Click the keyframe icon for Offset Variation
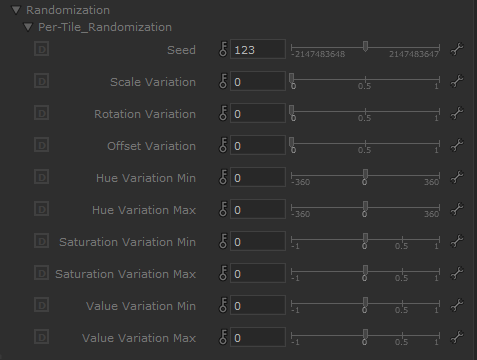The height and width of the screenshot is (360, 477). point(223,145)
